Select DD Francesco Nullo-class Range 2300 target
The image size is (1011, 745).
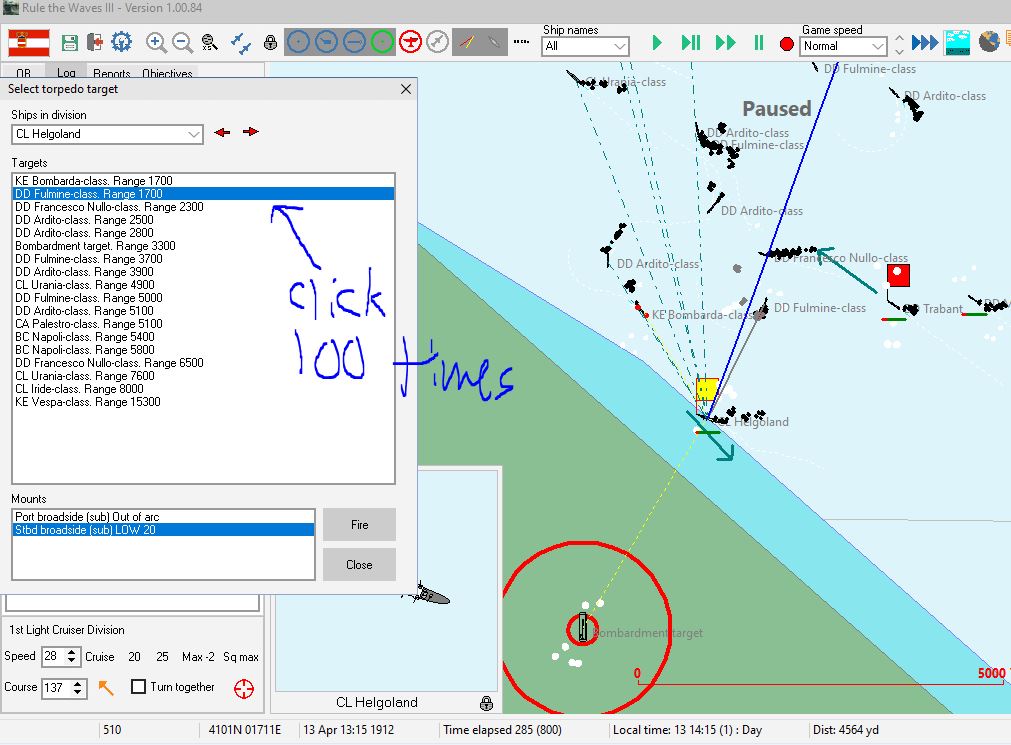[x=203, y=206]
